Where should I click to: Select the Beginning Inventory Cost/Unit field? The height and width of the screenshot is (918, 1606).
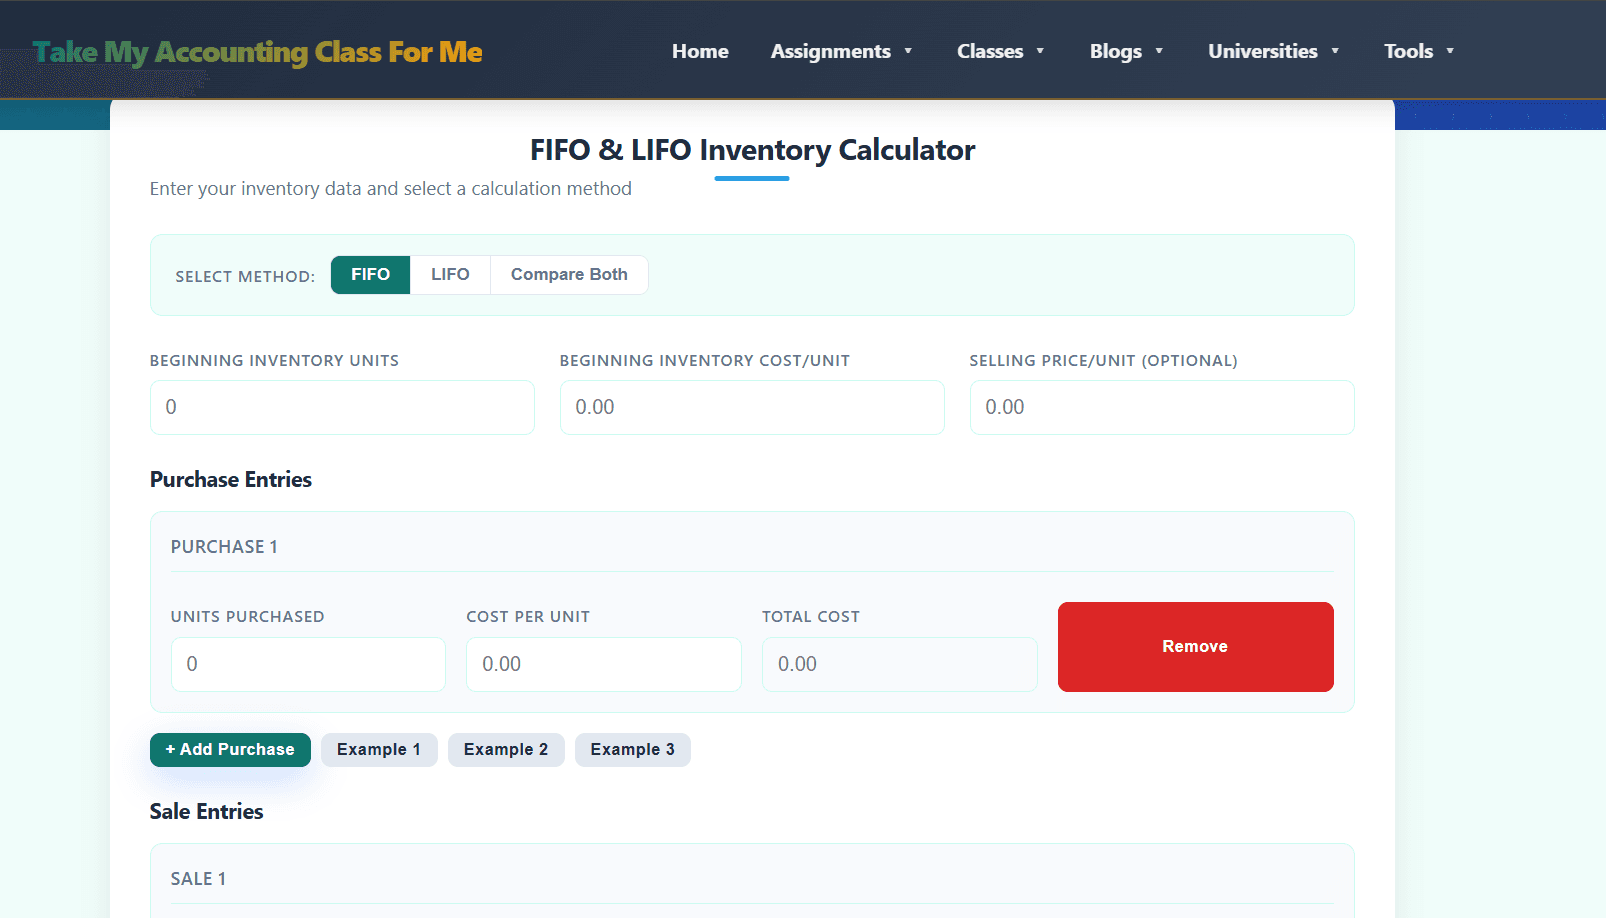tap(752, 407)
